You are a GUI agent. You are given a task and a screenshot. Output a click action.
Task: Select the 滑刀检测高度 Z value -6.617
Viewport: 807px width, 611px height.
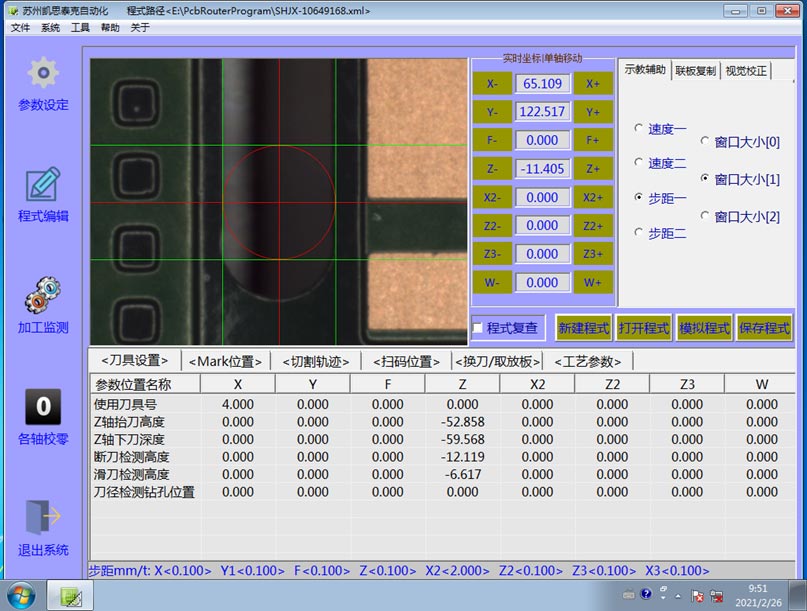click(x=462, y=475)
